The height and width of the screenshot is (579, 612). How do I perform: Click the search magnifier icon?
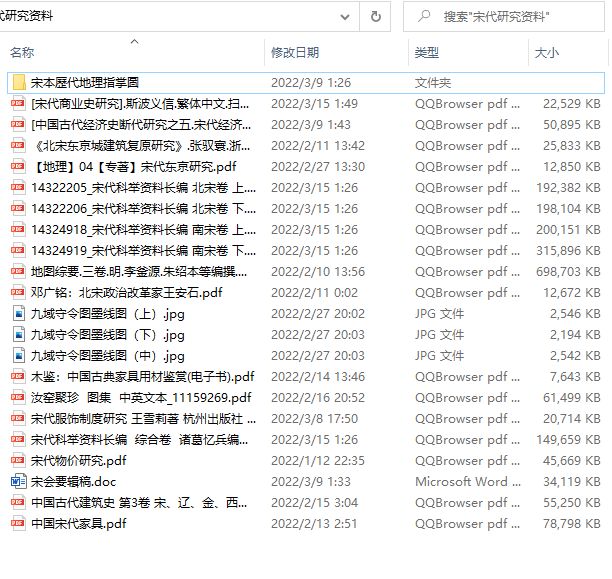pos(424,16)
